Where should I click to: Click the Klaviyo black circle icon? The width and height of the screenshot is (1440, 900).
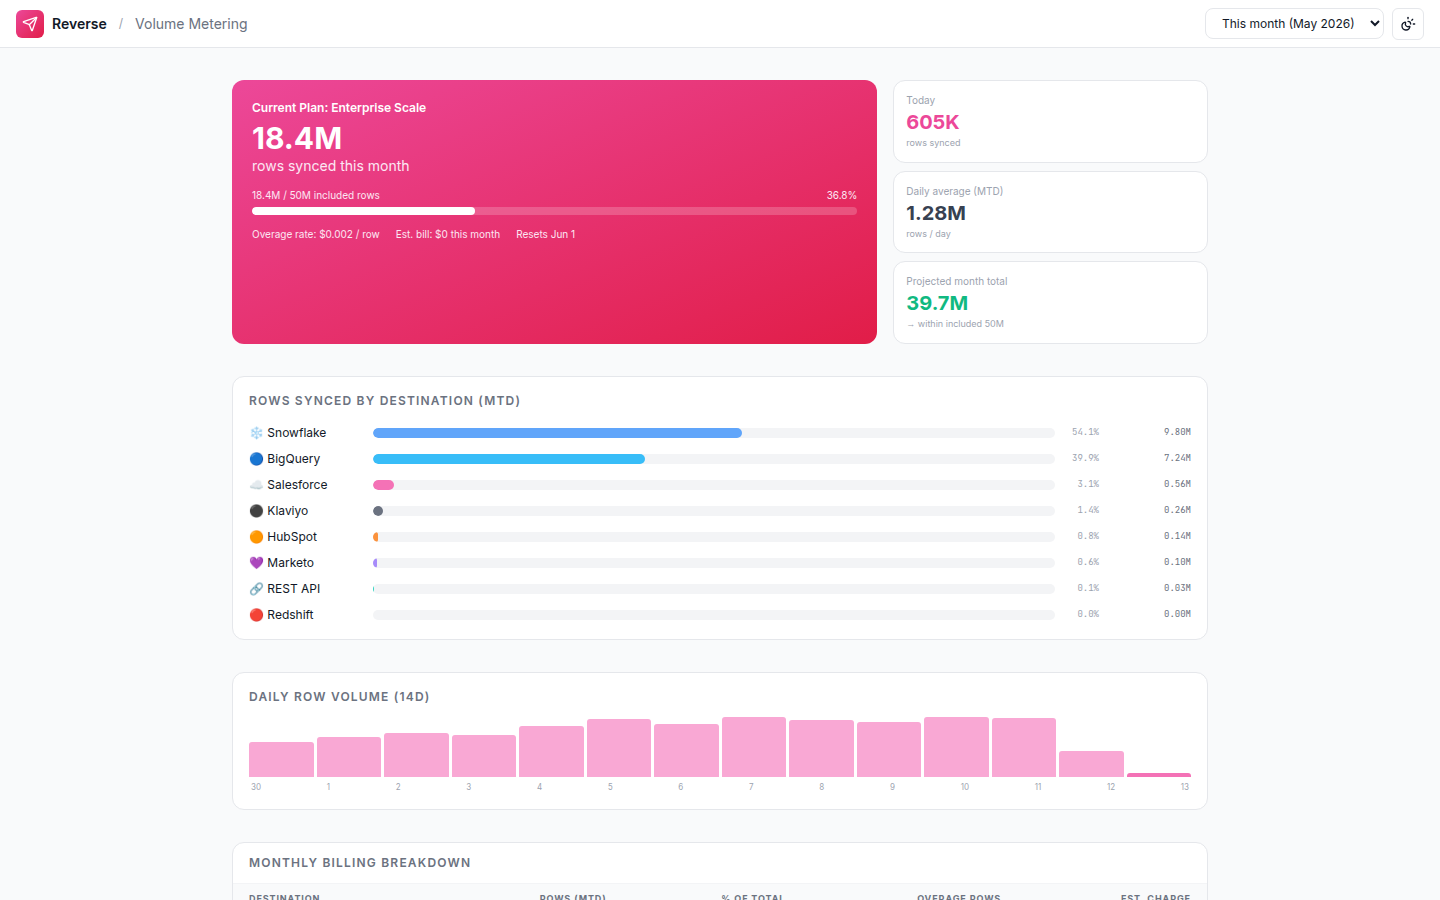point(256,511)
